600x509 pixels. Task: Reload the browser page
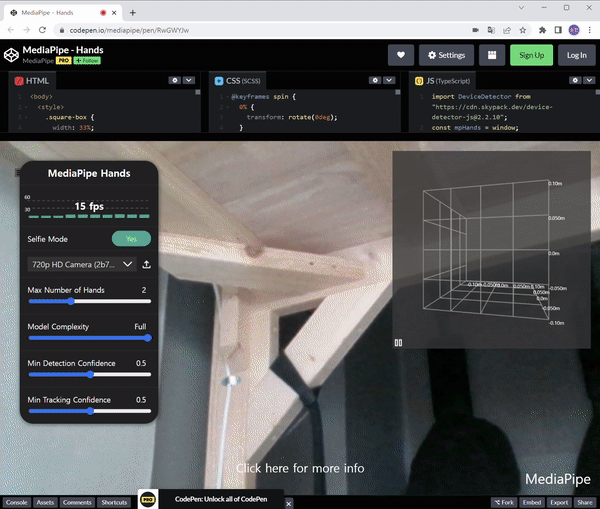pyautogui.click(x=42, y=30)
